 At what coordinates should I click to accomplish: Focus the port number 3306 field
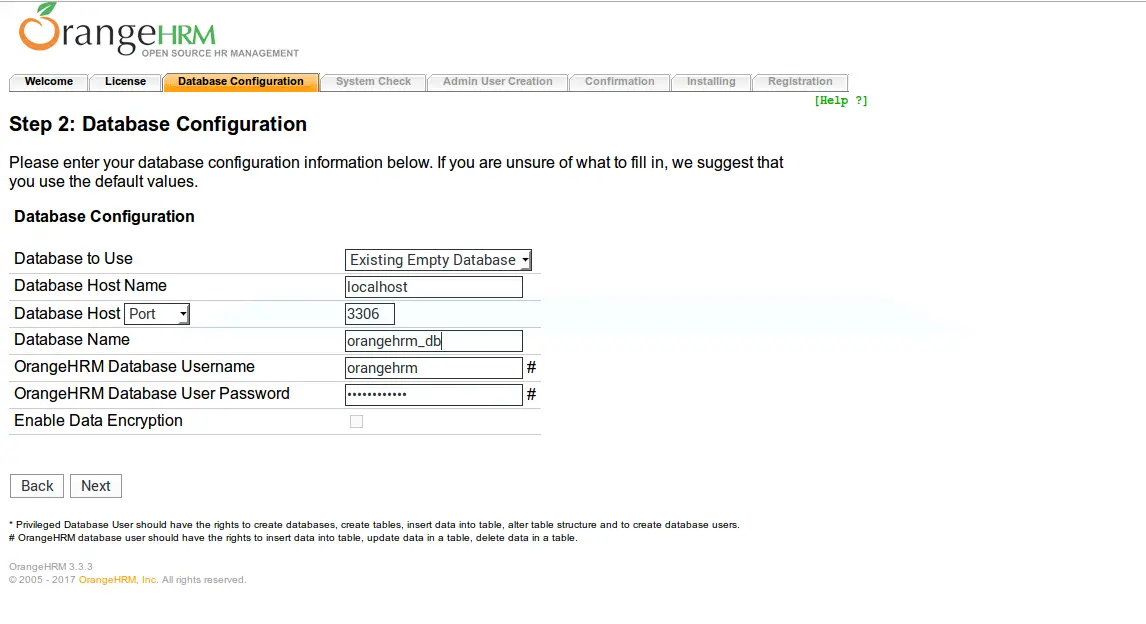pos(369,314)
